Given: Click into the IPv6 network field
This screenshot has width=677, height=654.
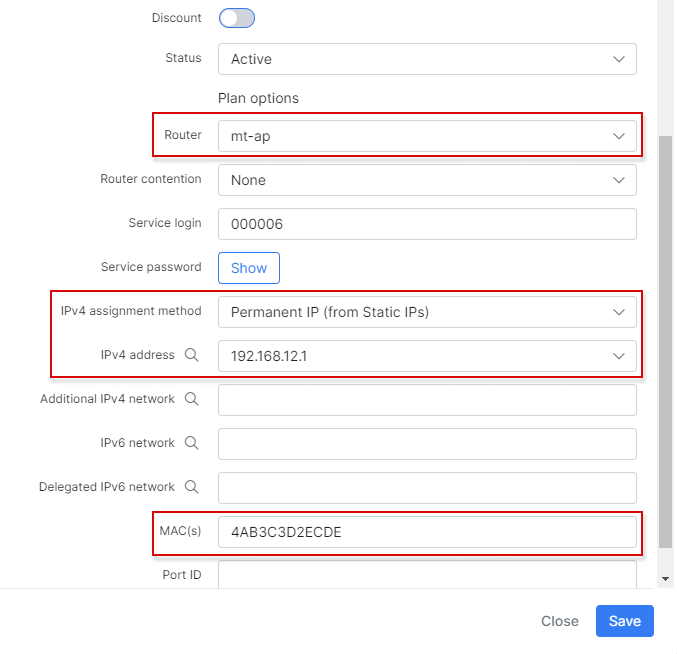Looking at the screenshot, I should (x=427, y=444).
